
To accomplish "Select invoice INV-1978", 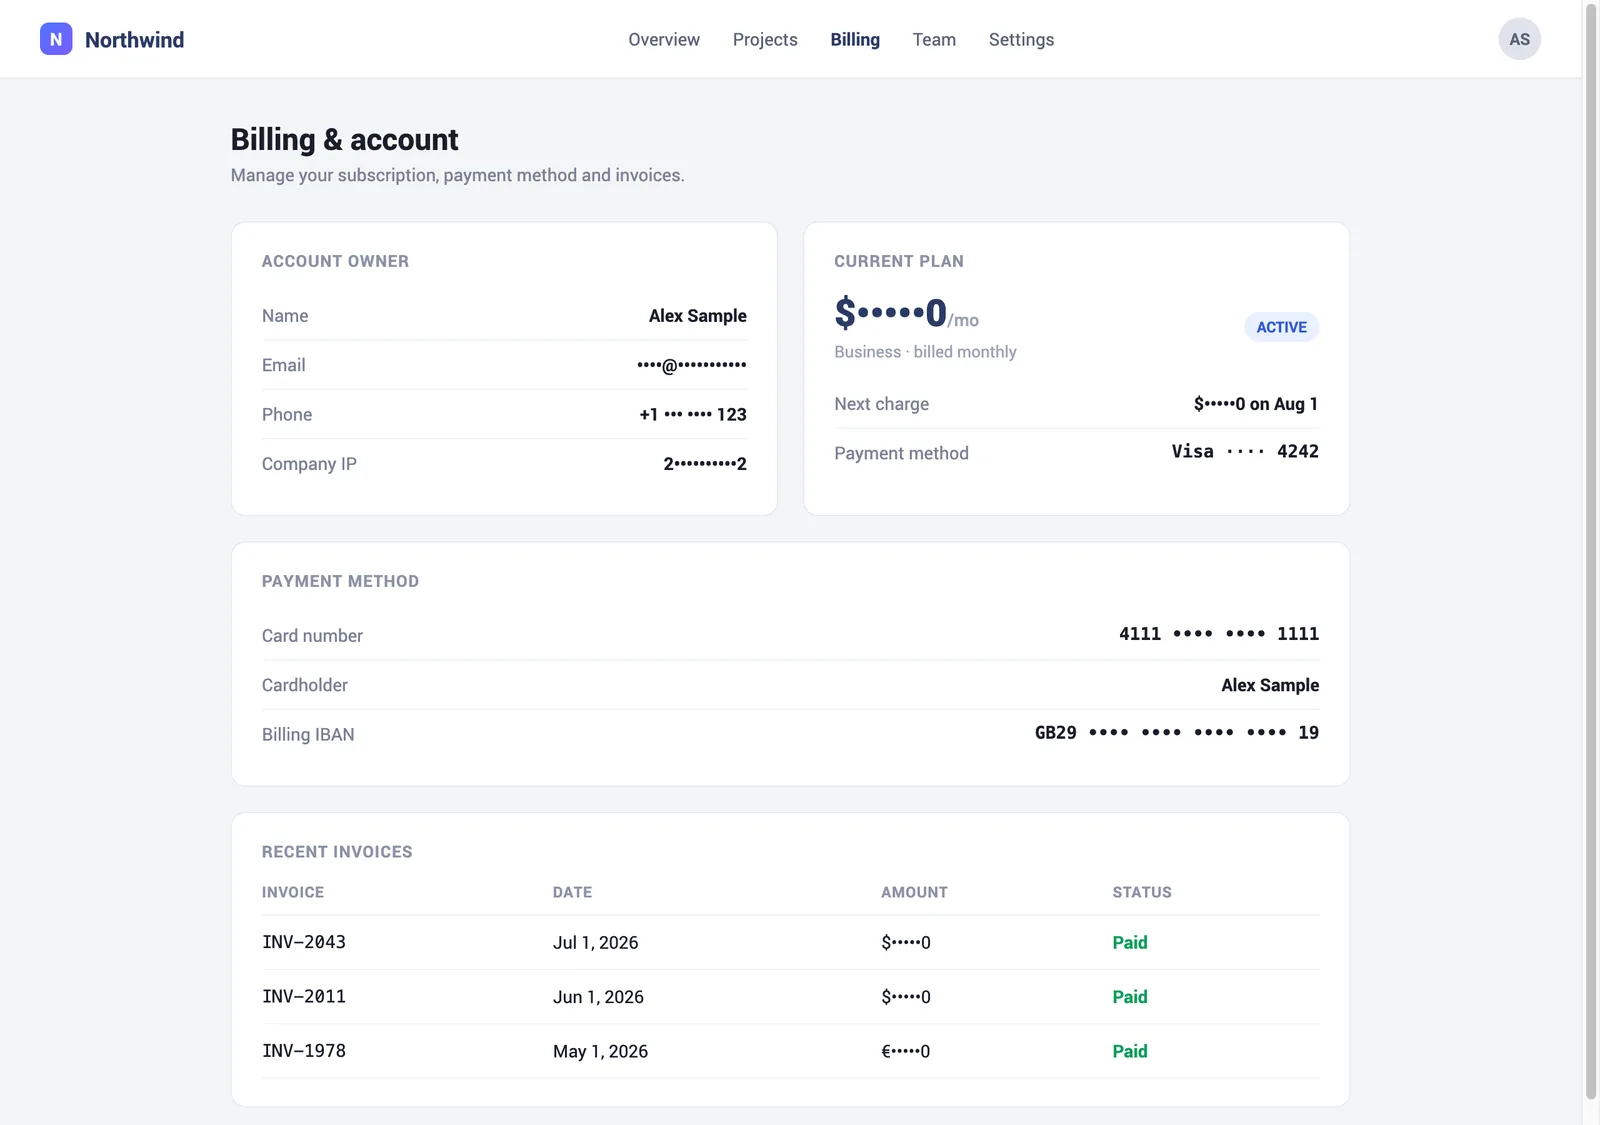I will (x=304, y=1051).
